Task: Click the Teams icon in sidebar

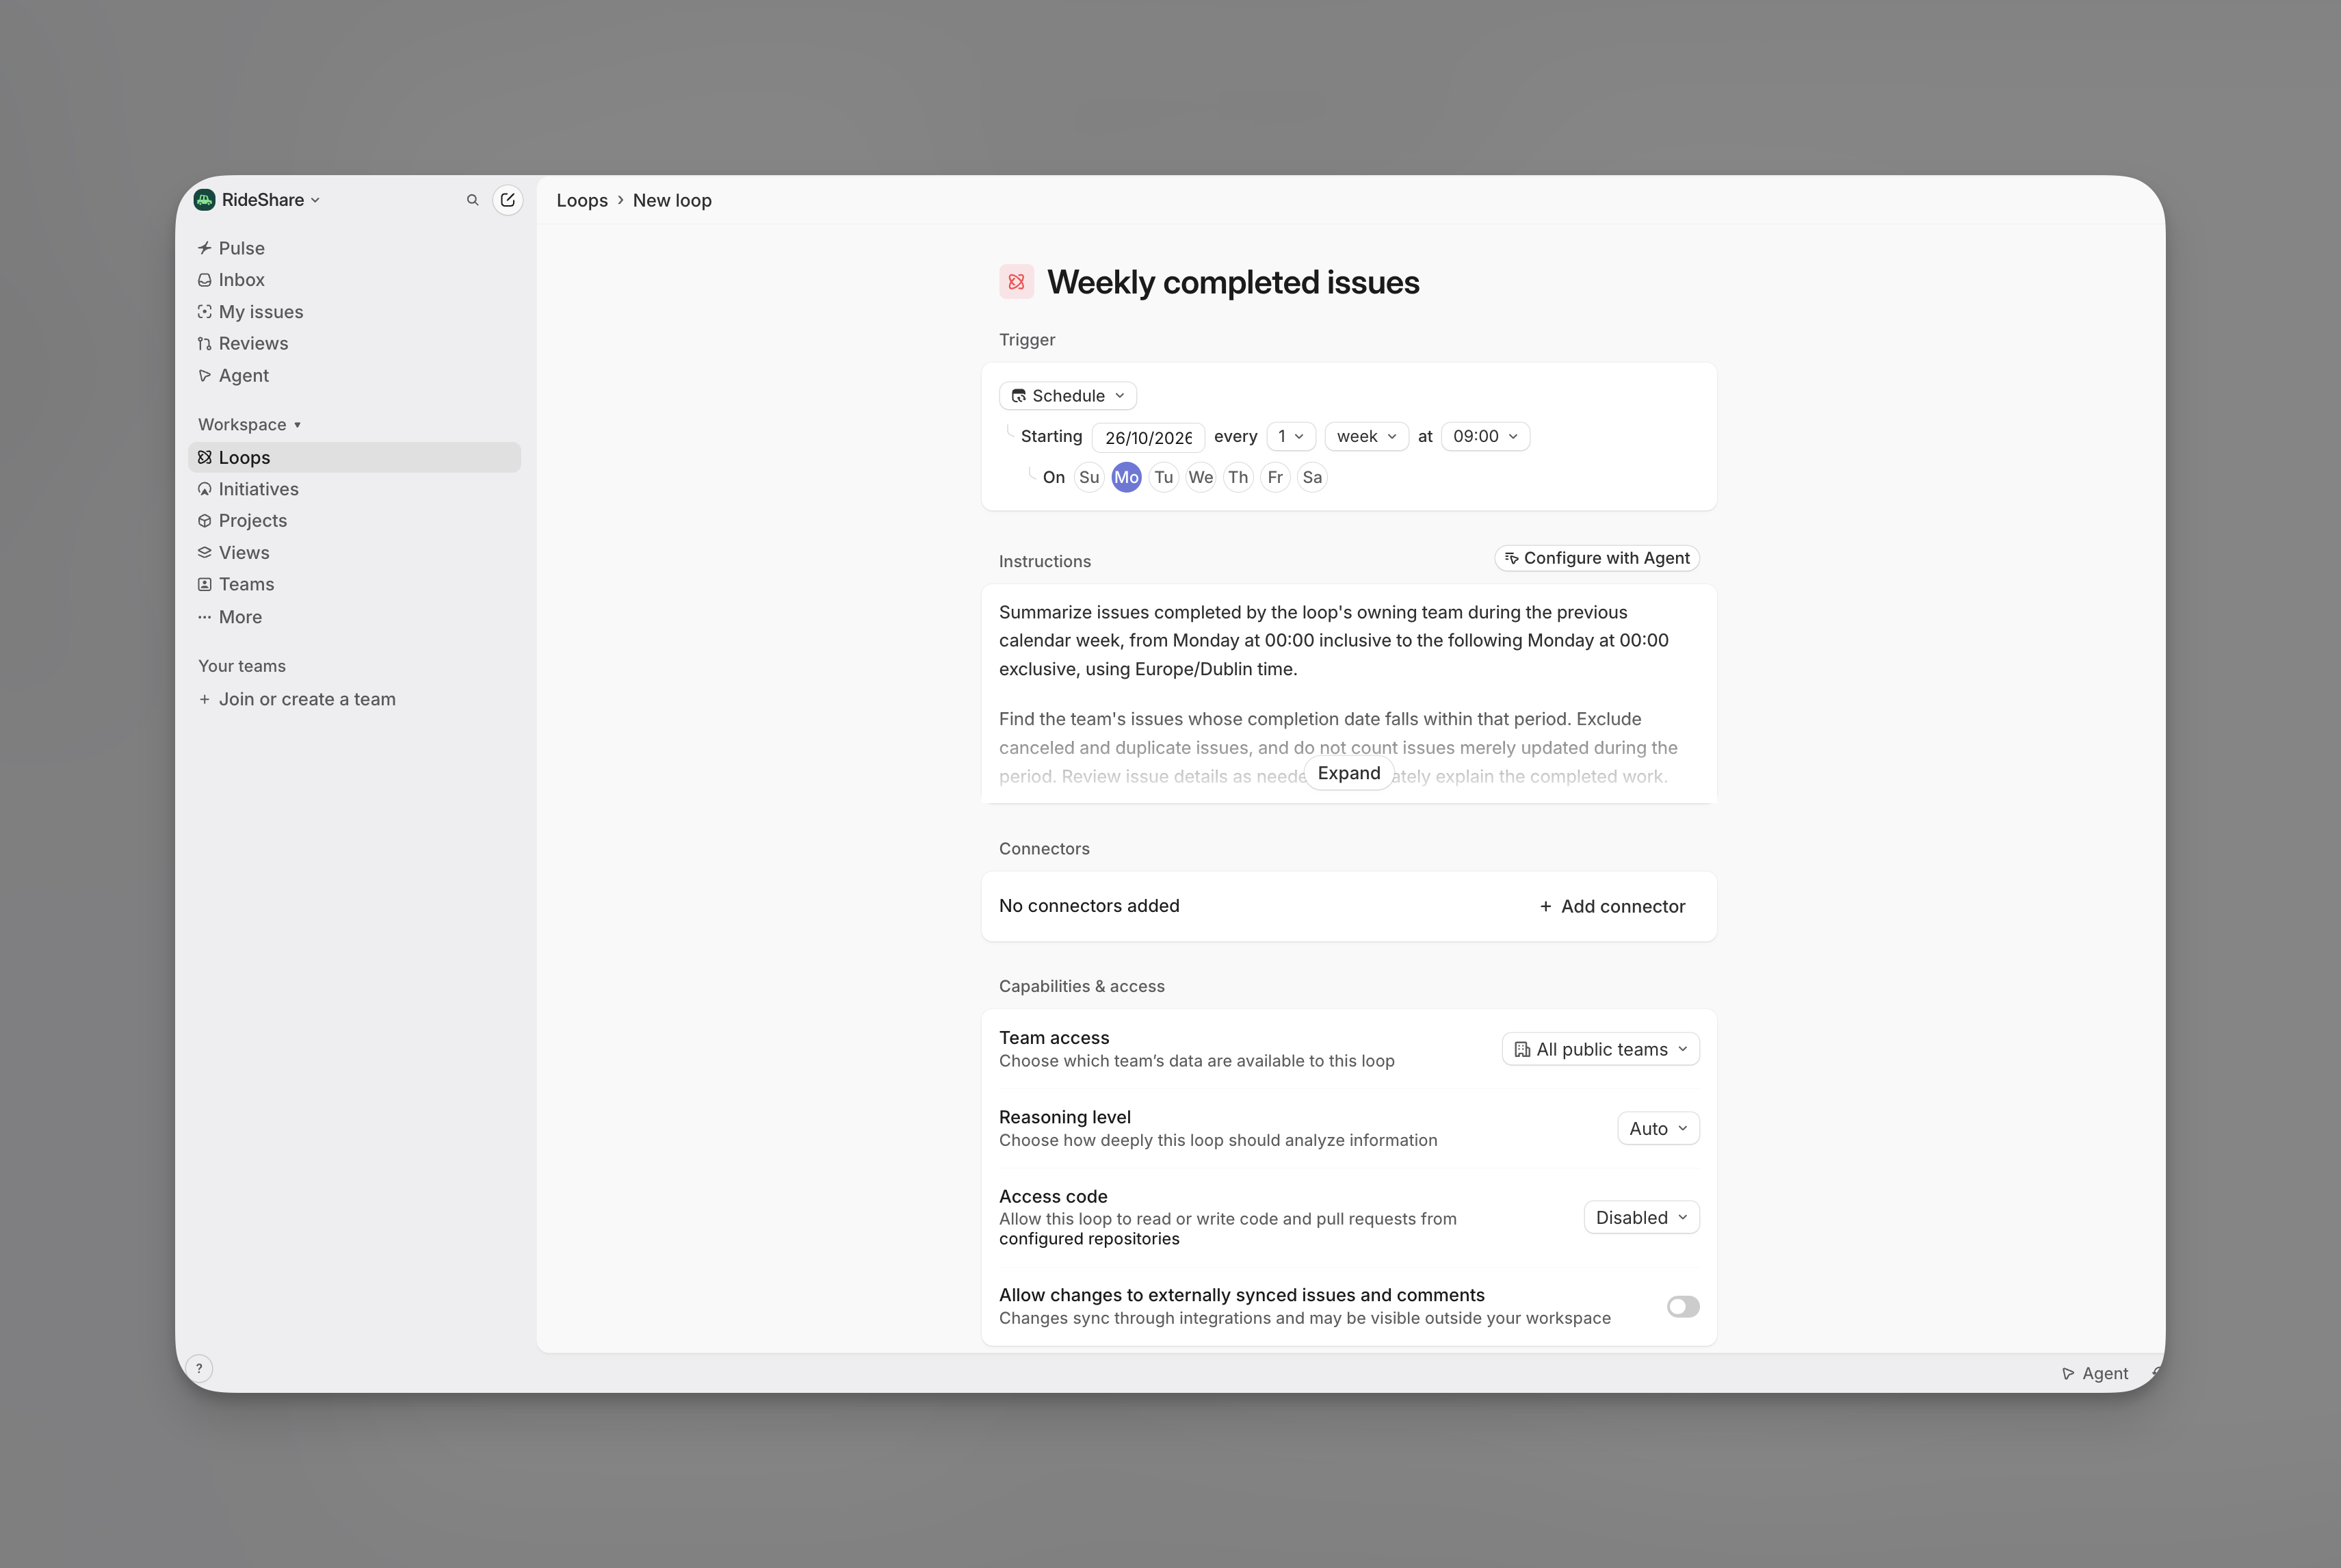Action: tap(205, 584)
